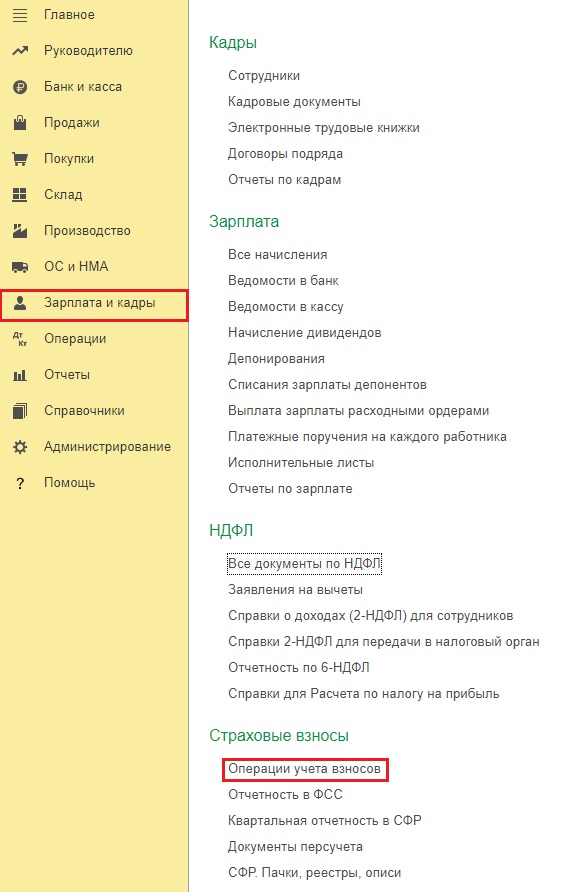Viewport: 569px width, 892px height.
Task: Open Электронные трудовые книжки
Action: [324, 127]
